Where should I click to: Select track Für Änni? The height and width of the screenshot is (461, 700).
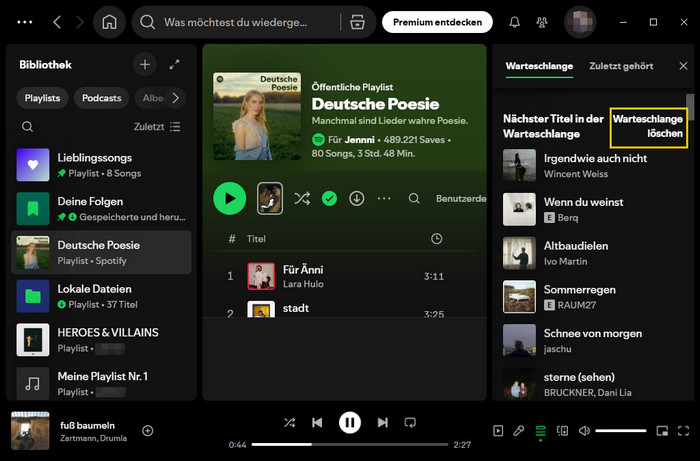coord(344,276)
